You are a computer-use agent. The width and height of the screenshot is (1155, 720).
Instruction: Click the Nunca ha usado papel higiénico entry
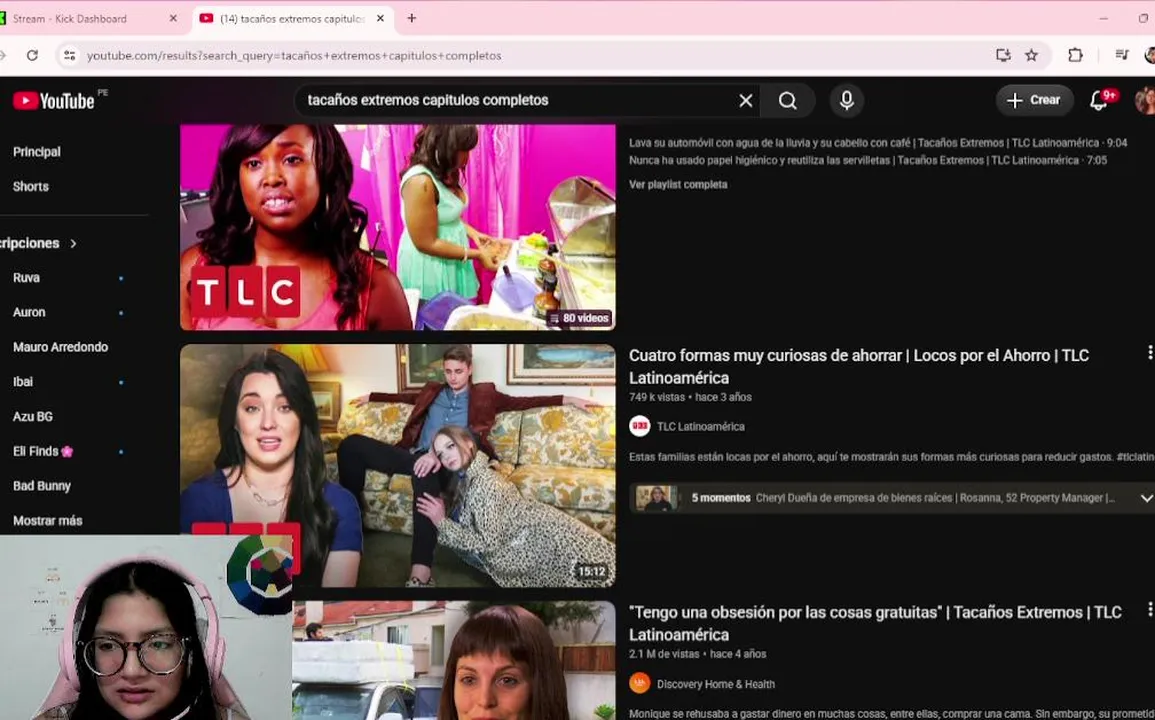pyautogui.click(x=868, y=160)
